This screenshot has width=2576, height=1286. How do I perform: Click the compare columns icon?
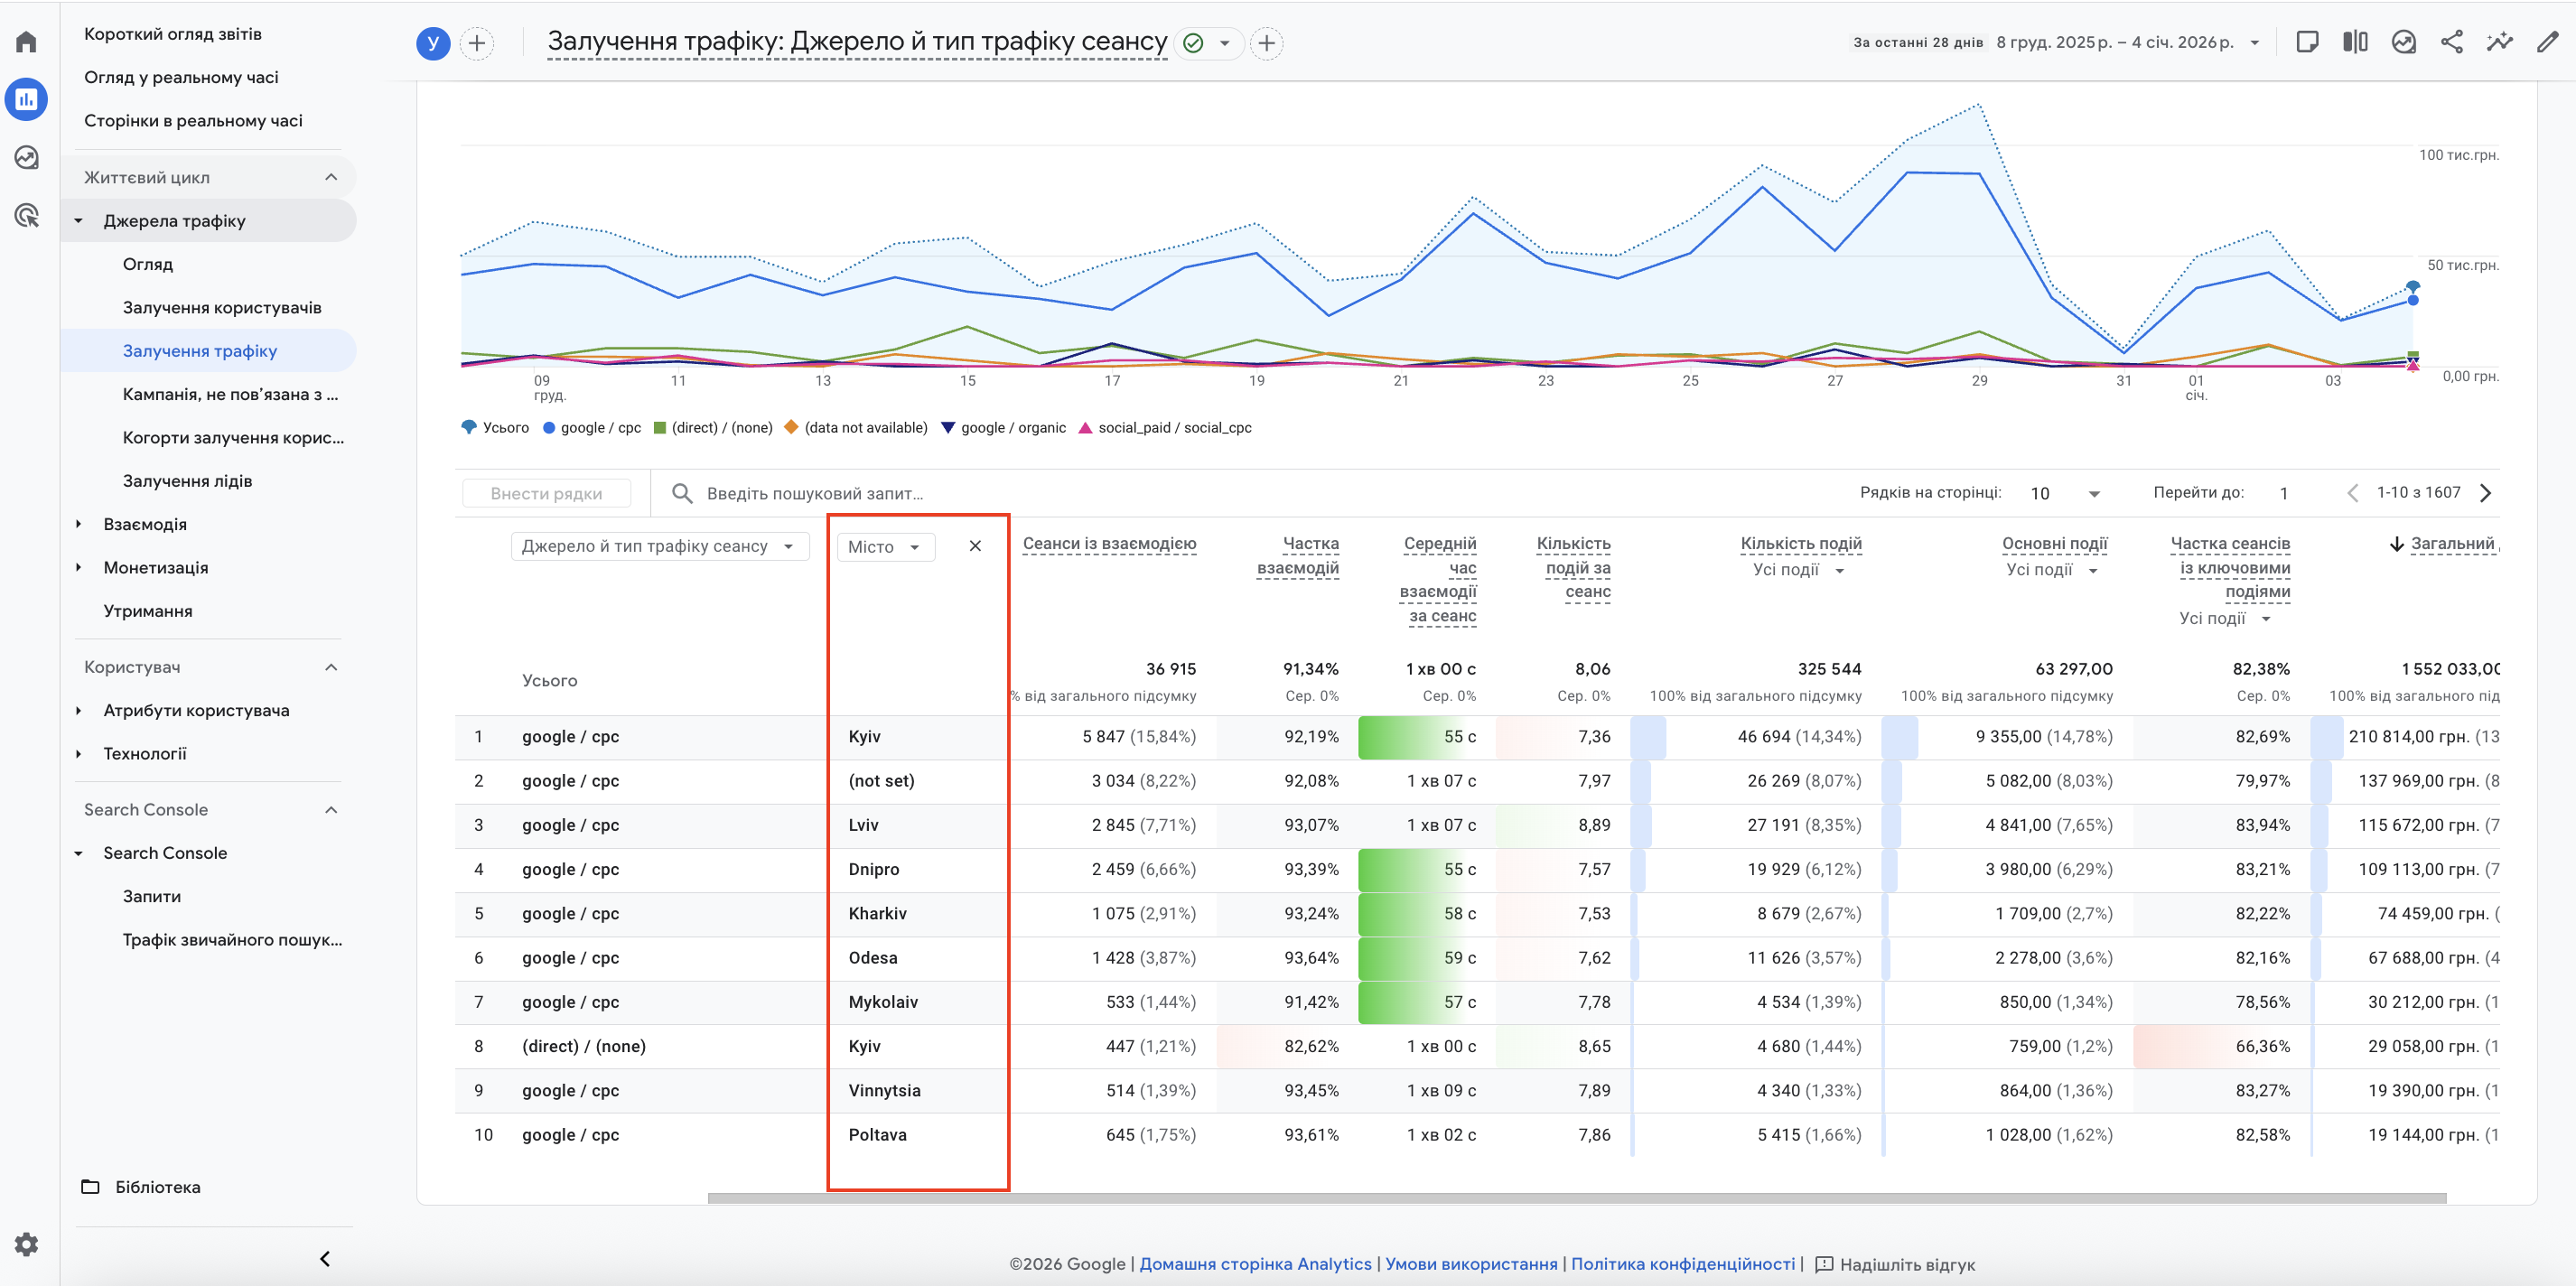click(2355, 42)
